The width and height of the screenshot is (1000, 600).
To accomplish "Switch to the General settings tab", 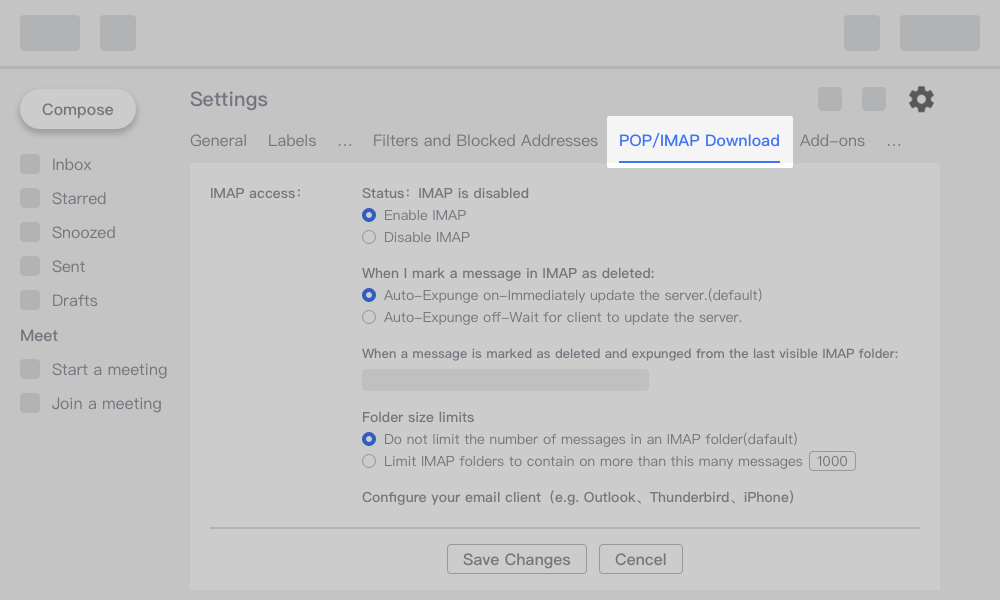I will coord(218,141).
